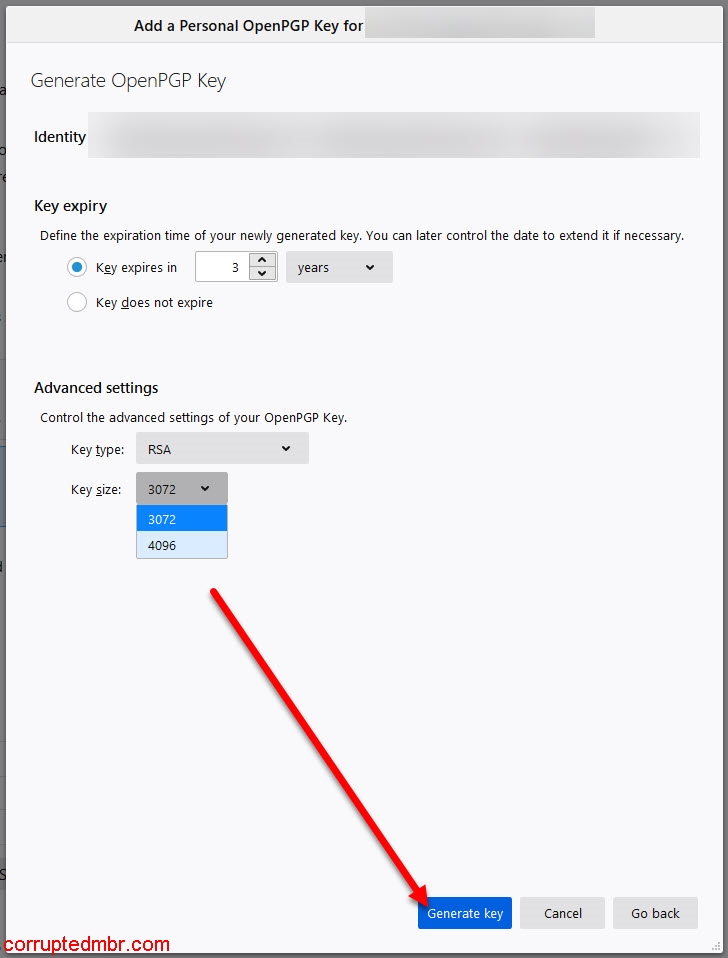The image size is (728, 958).
Task: Select the "Key does not expire" radio button
Action: (x=77, y=302)
